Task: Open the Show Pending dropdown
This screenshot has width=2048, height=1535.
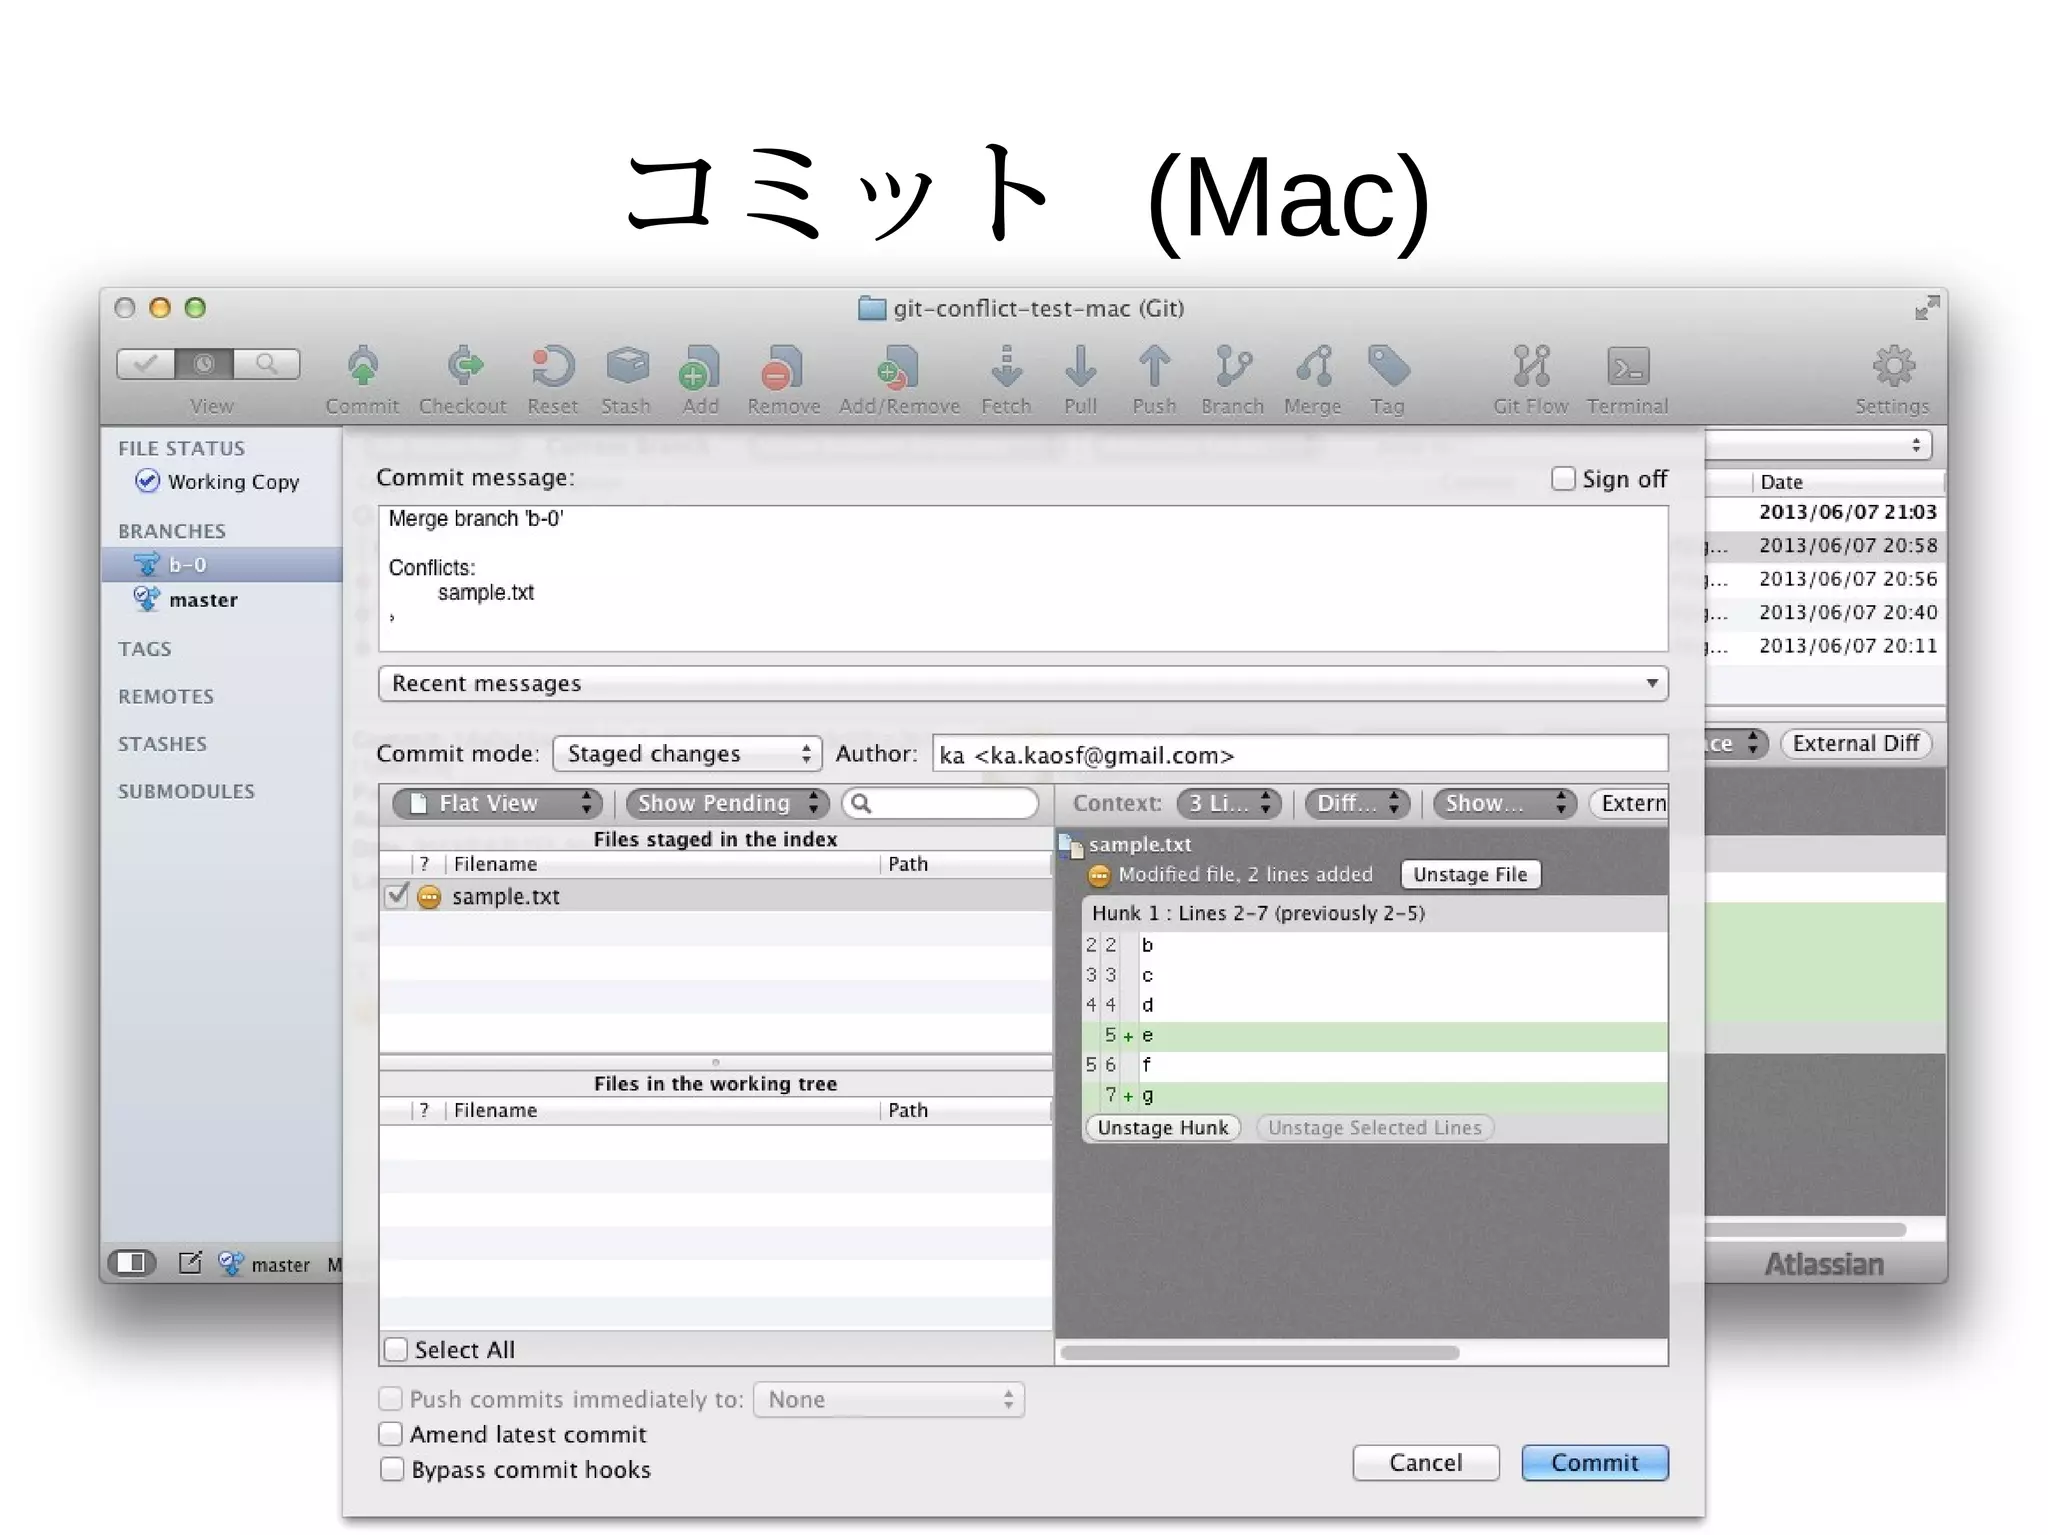Action: point(728,803)
